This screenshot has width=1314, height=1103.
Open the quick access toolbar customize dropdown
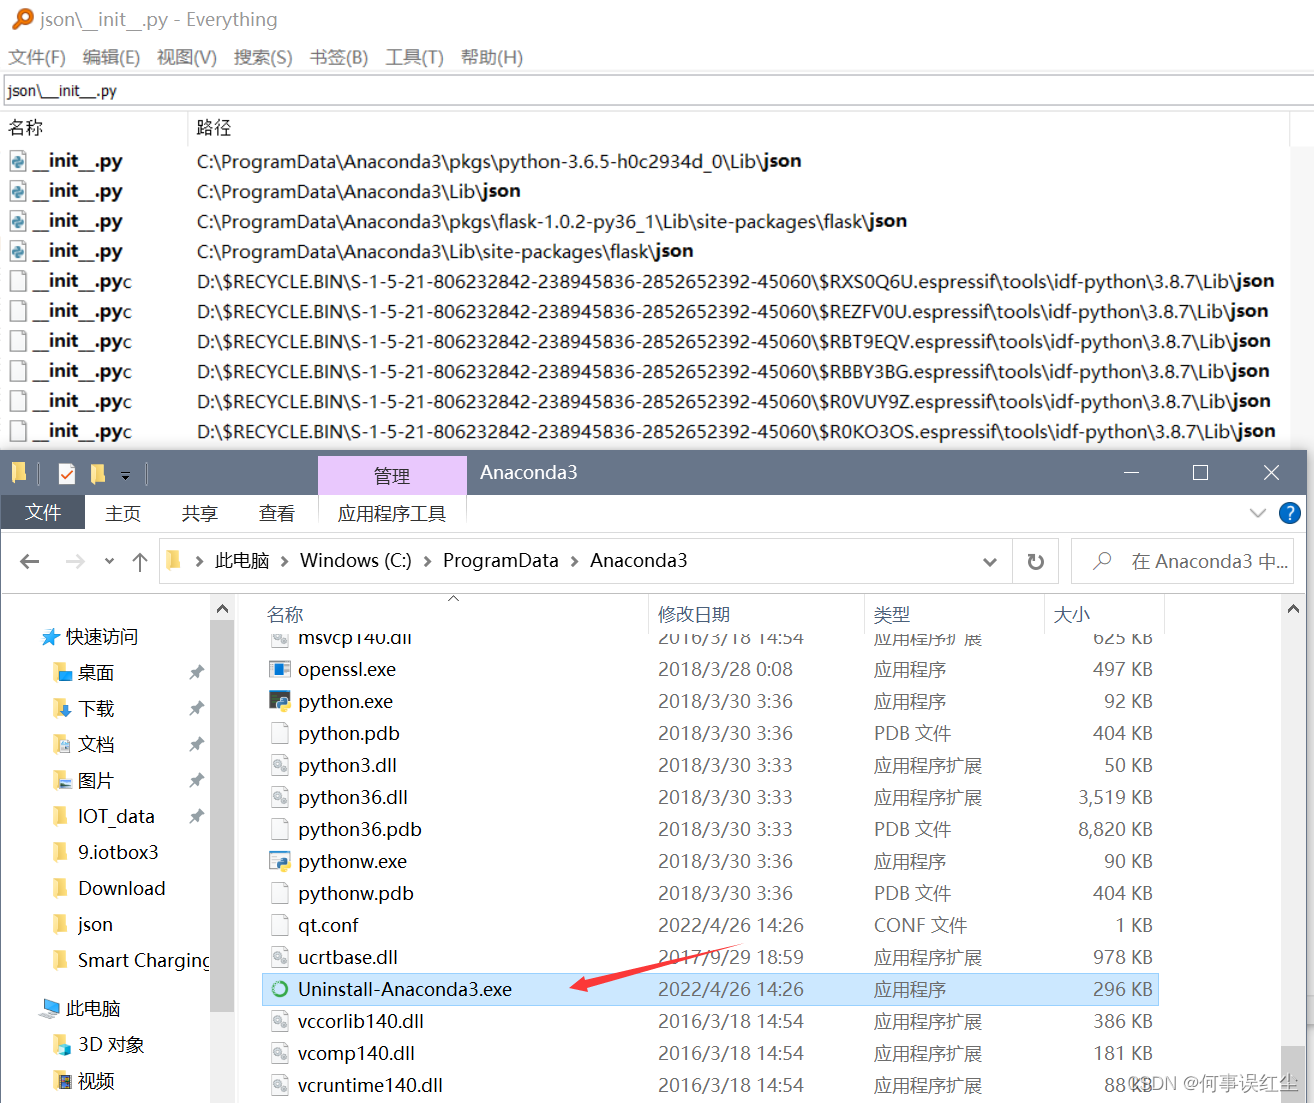point(125,475)
